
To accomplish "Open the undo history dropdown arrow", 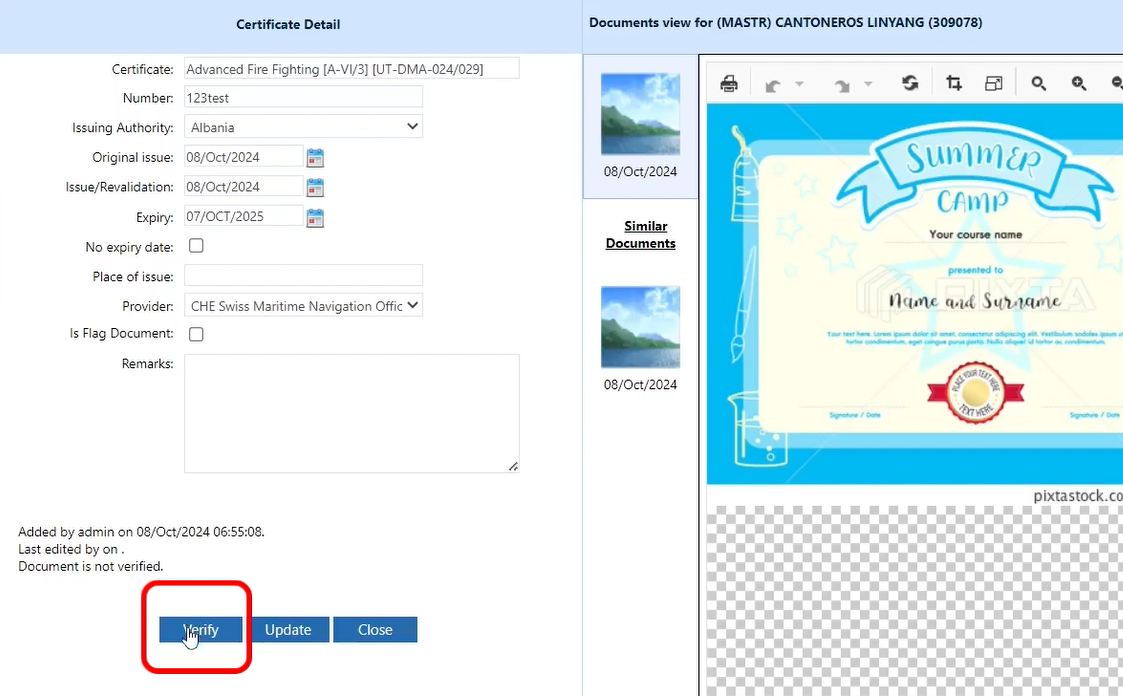I will tap(799, 84).
